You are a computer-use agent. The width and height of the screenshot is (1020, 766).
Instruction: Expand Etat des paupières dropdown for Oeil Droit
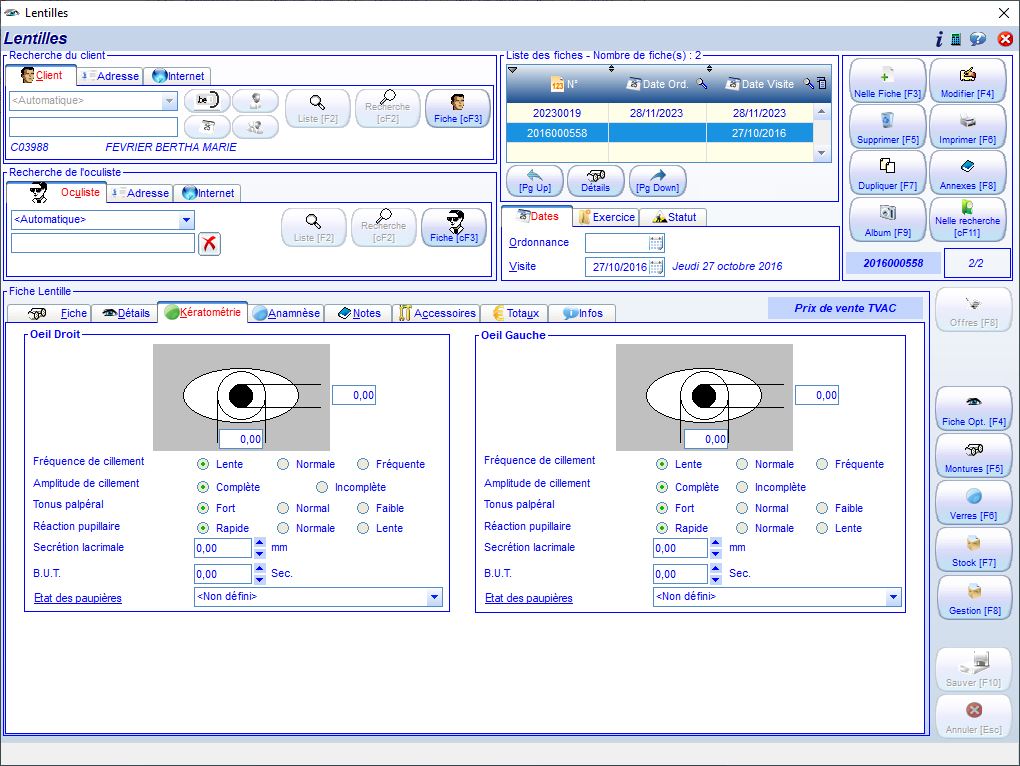(x=435, y=597)
